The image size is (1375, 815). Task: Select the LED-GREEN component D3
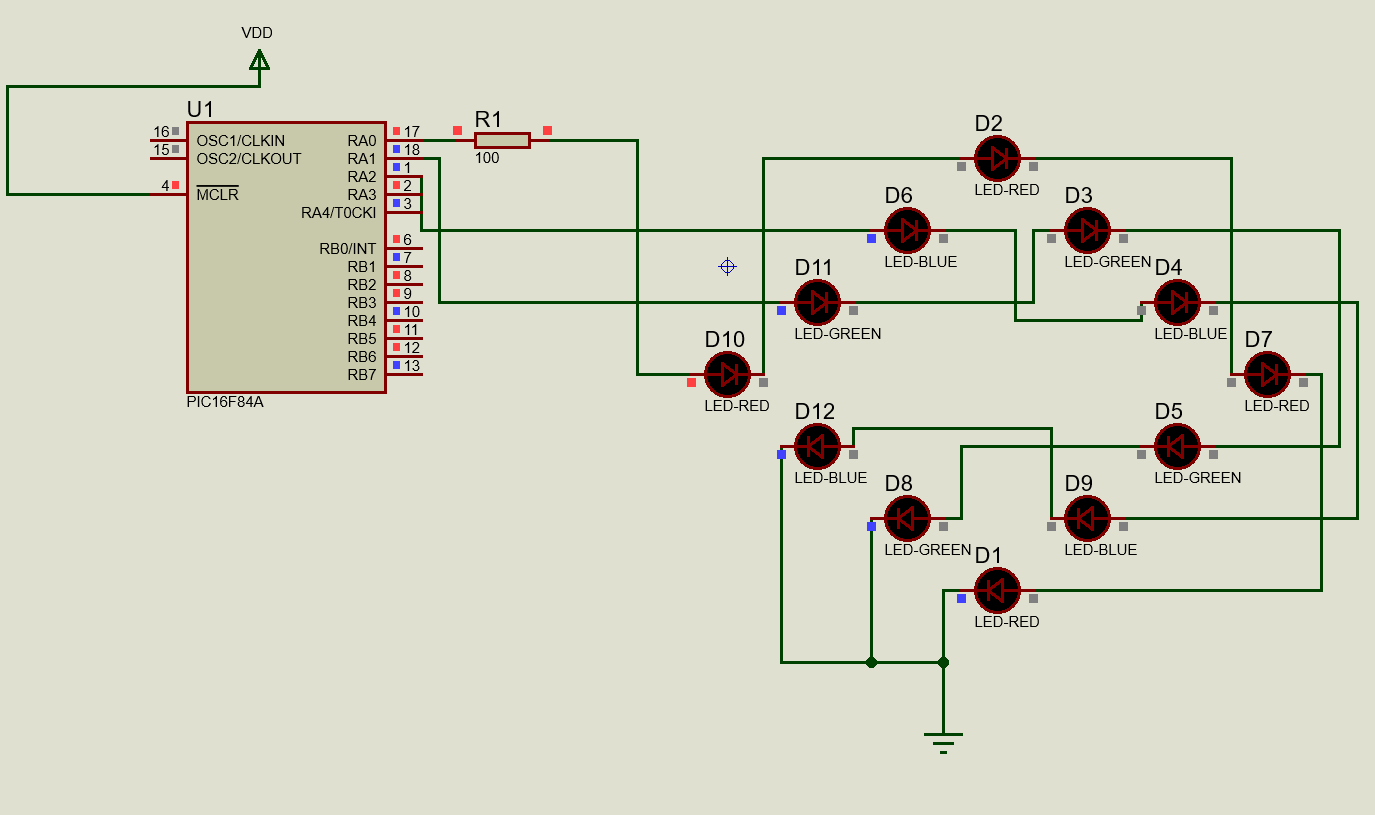pyautogui.click(x=1087, y=230)
